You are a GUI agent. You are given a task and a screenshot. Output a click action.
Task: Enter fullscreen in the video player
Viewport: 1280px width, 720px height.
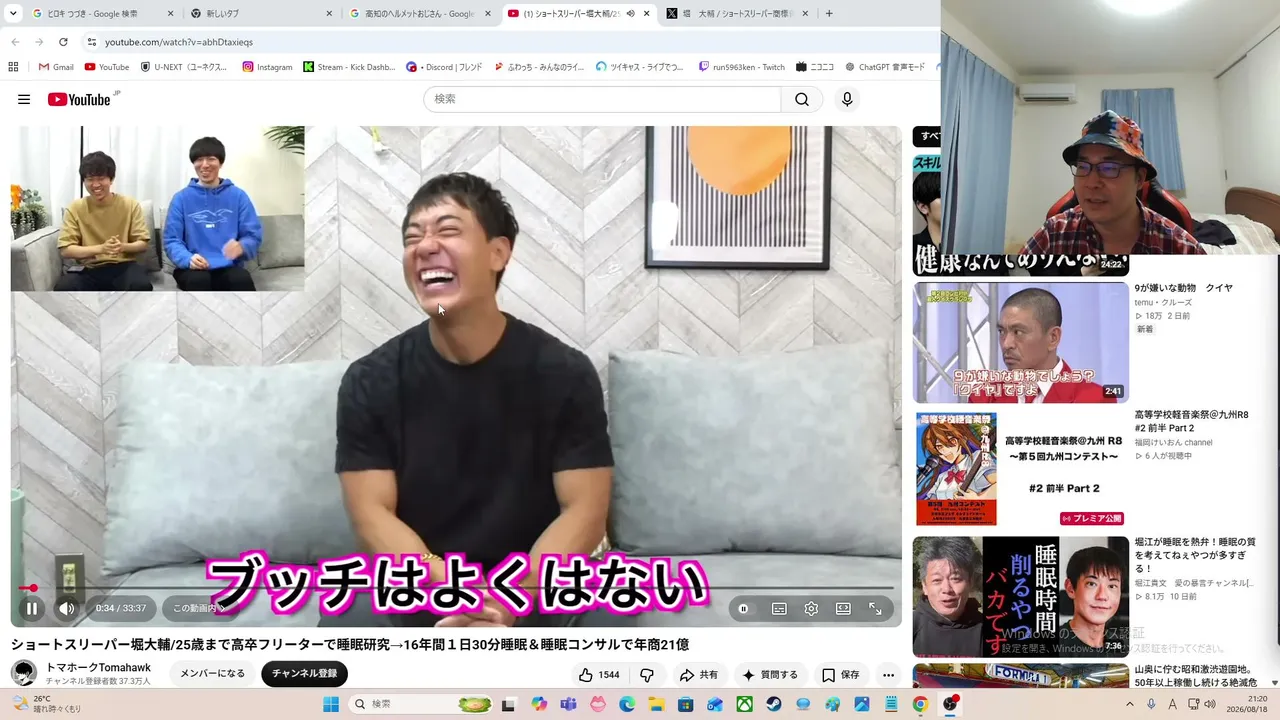click(x=875, y=608)
